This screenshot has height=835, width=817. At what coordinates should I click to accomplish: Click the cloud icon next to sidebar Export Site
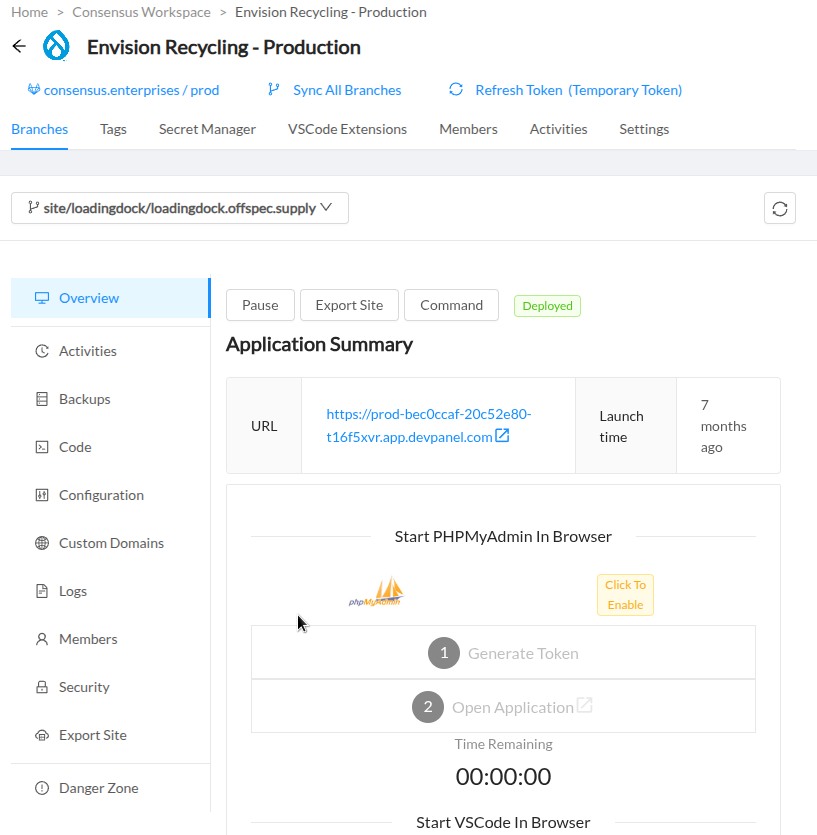(x=42, y=735)
